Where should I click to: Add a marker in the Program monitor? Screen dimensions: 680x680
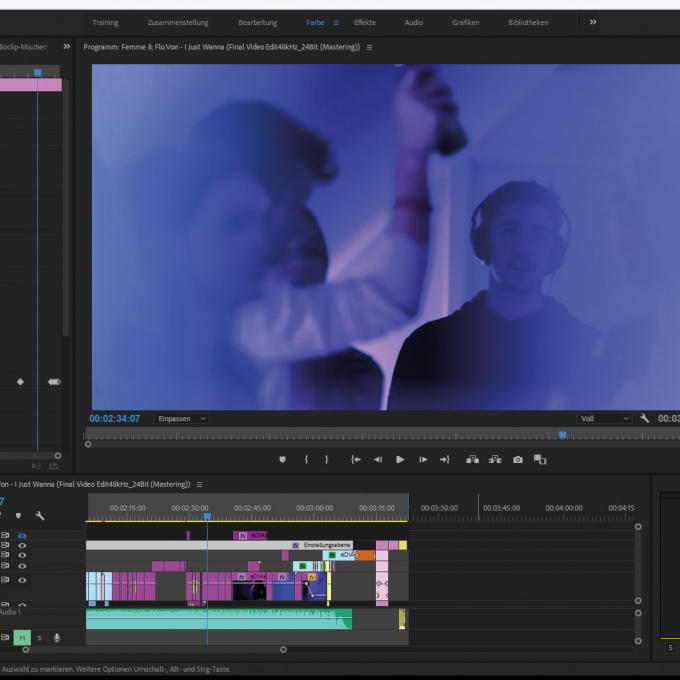(x=282, y=459)
